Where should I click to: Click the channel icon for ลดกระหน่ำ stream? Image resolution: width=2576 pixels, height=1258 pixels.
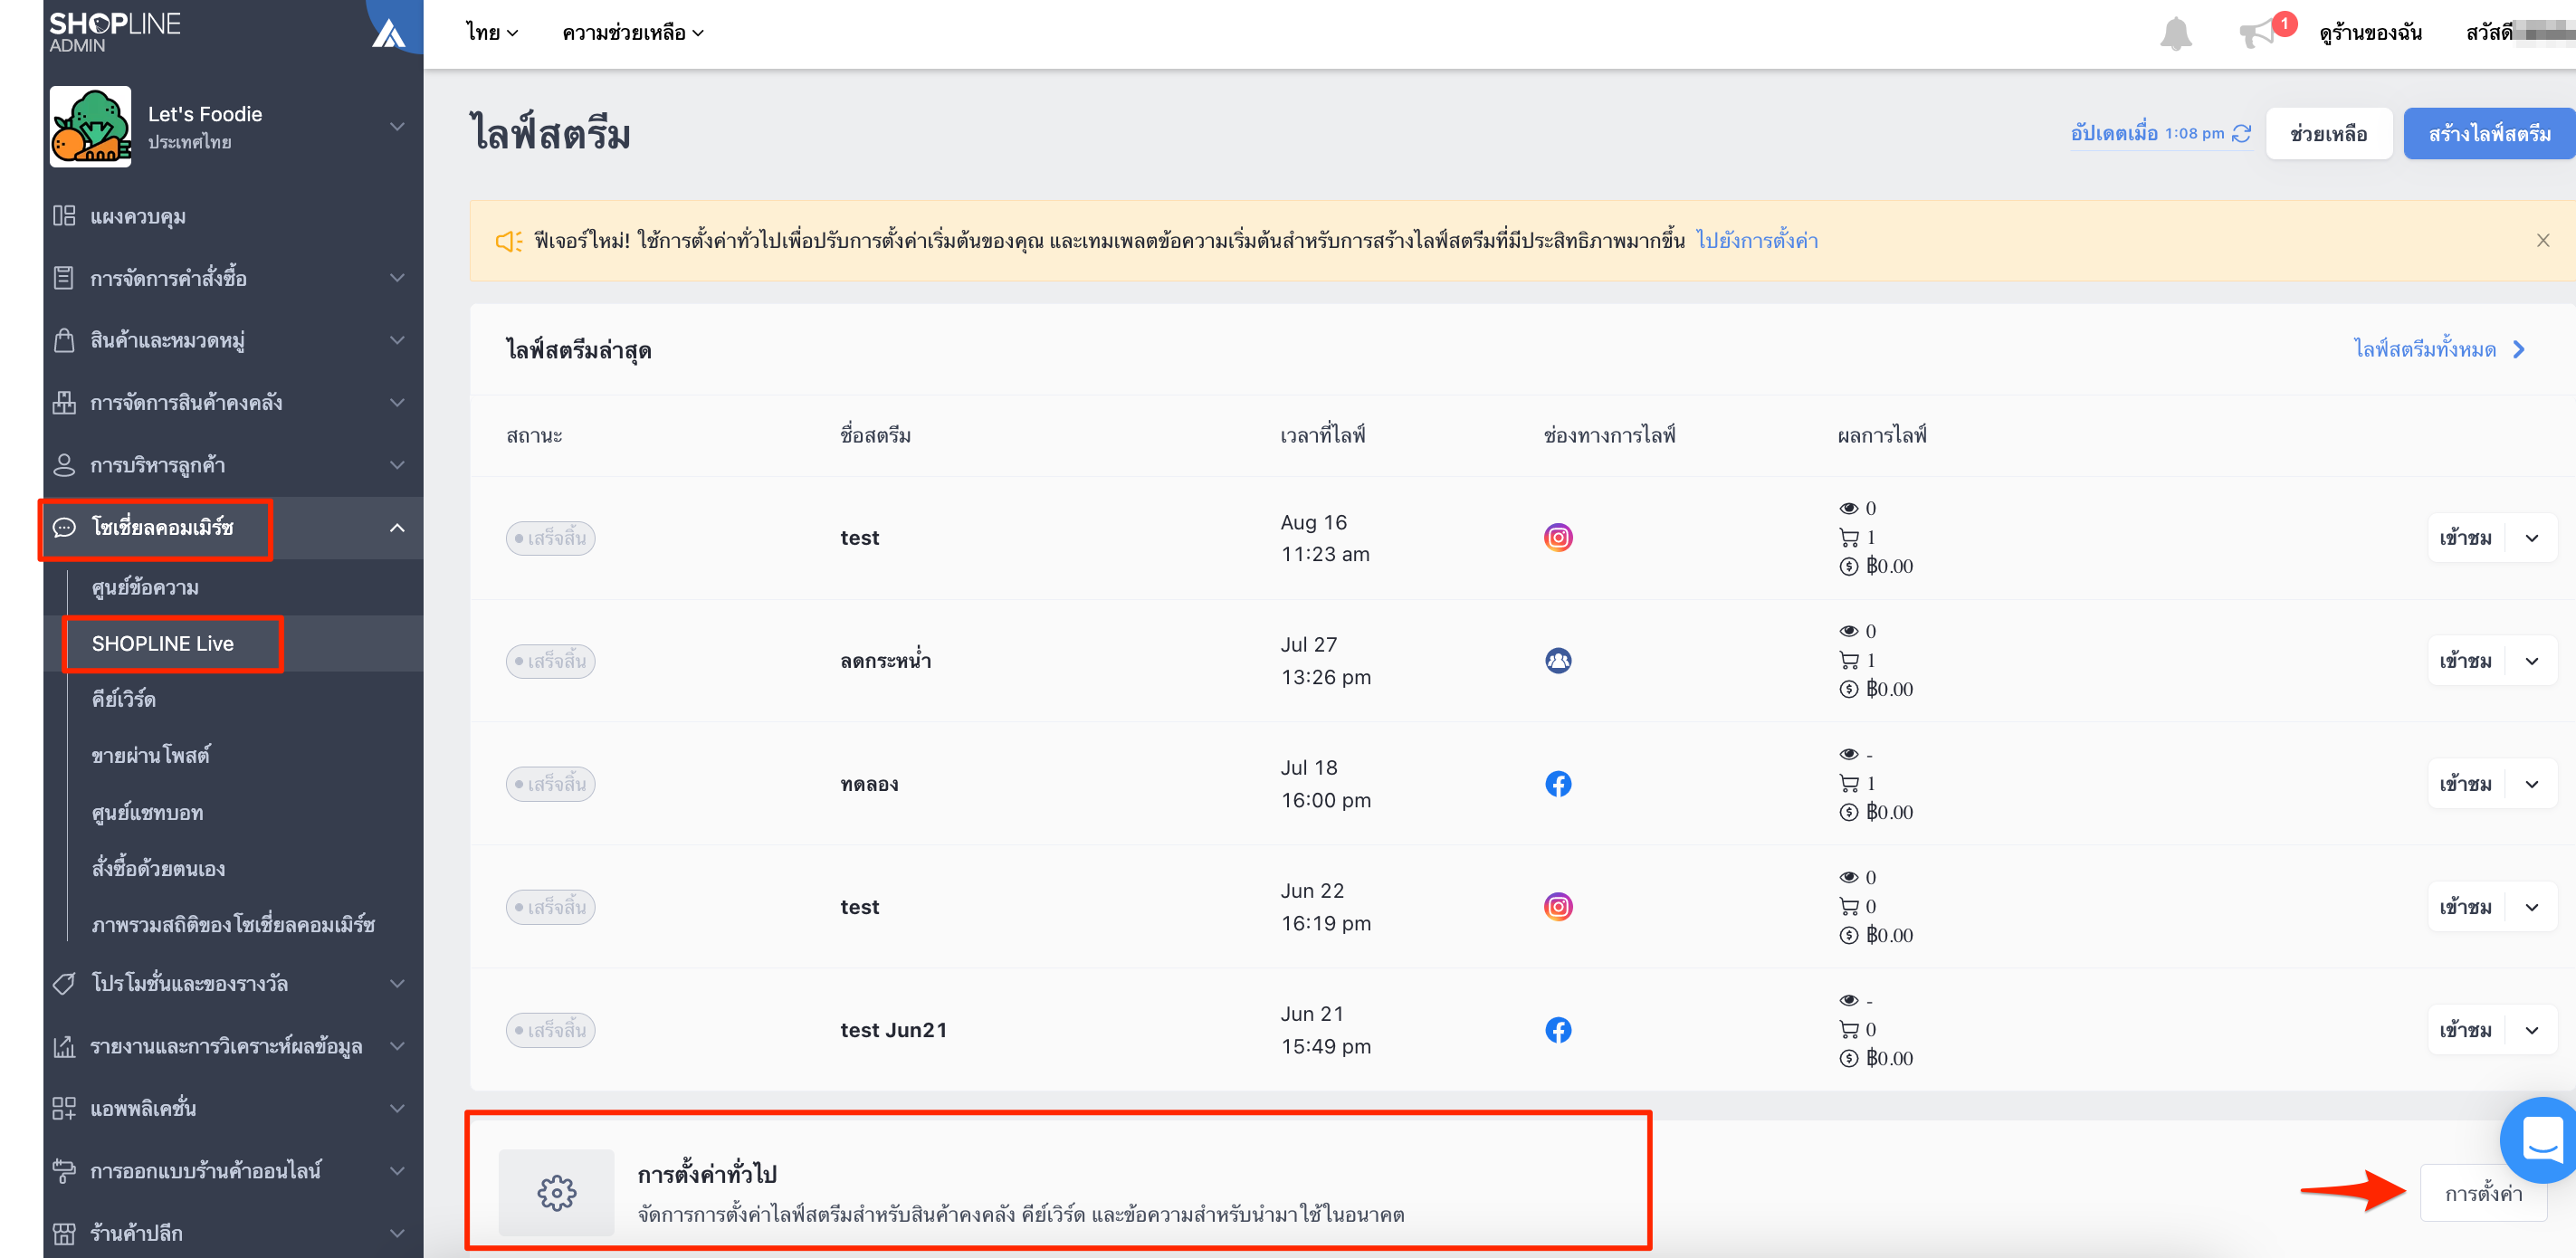tap(1558, 661)
